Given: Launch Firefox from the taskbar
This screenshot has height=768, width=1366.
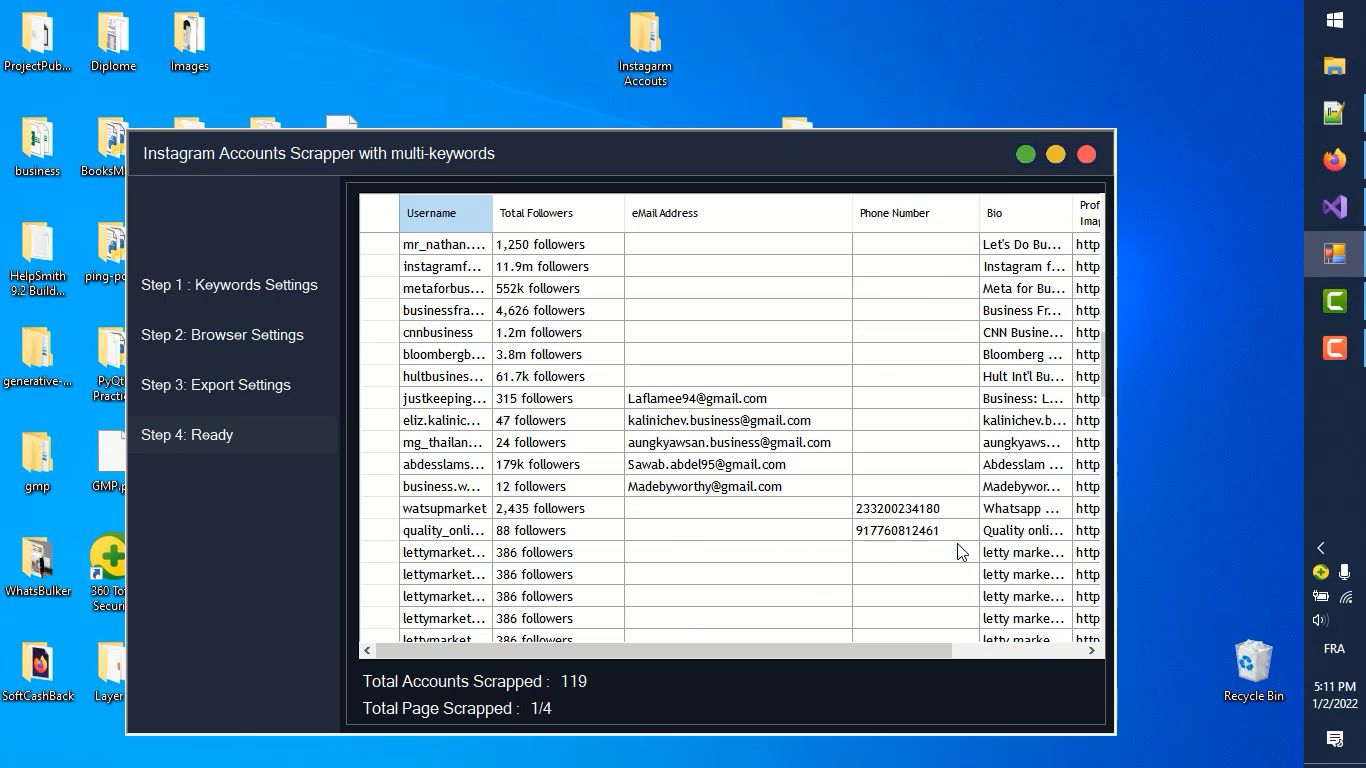Looking at the screenshot, I should point(1334,160).
